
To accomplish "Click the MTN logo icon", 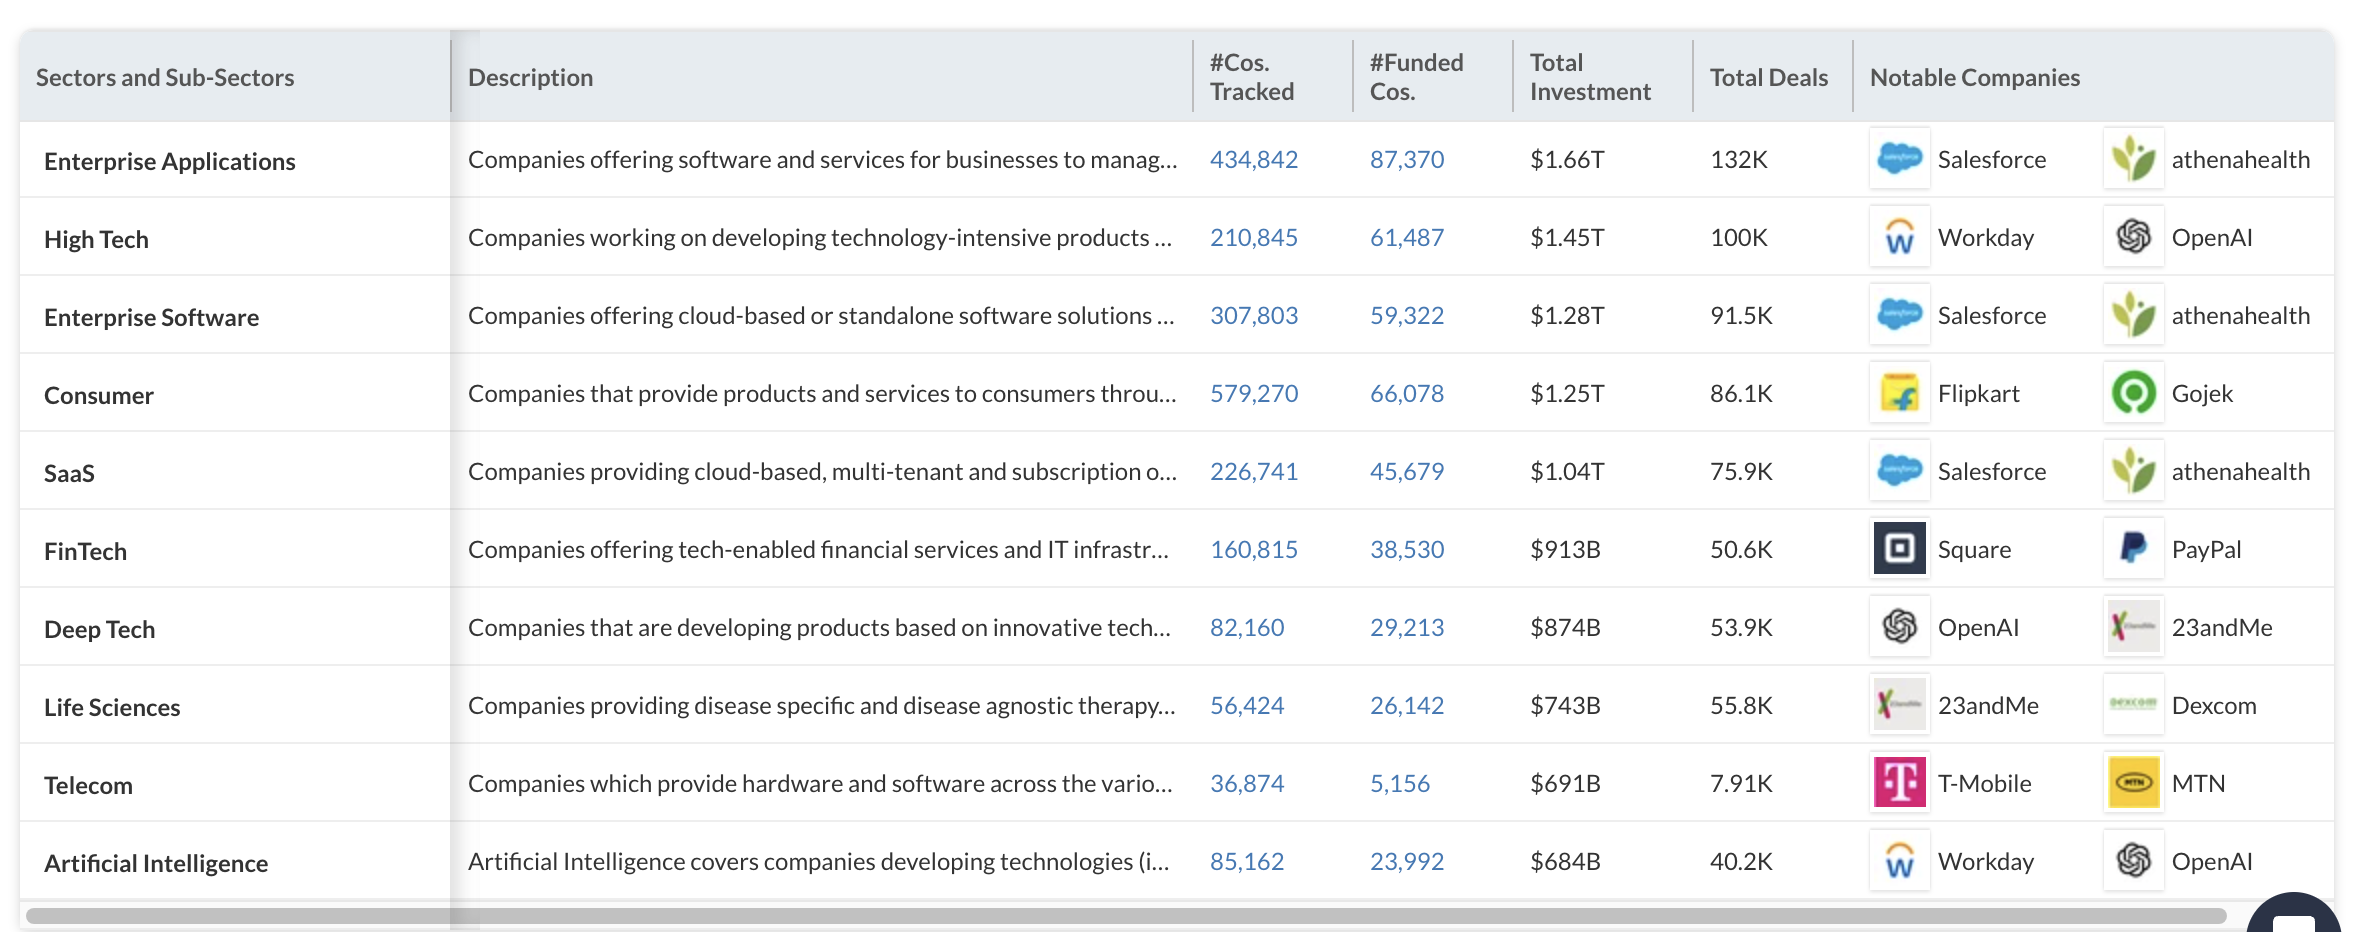I will pyautogui.click(x=2133, y=783).
